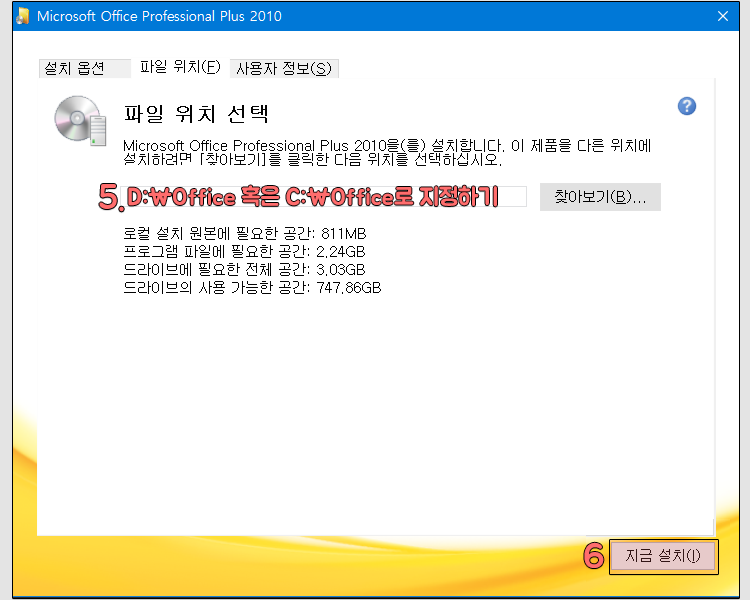This screenshot has height=600, width=750.
Task: Click the 찾아보기(B)... browse button
Action: [600, 197]
